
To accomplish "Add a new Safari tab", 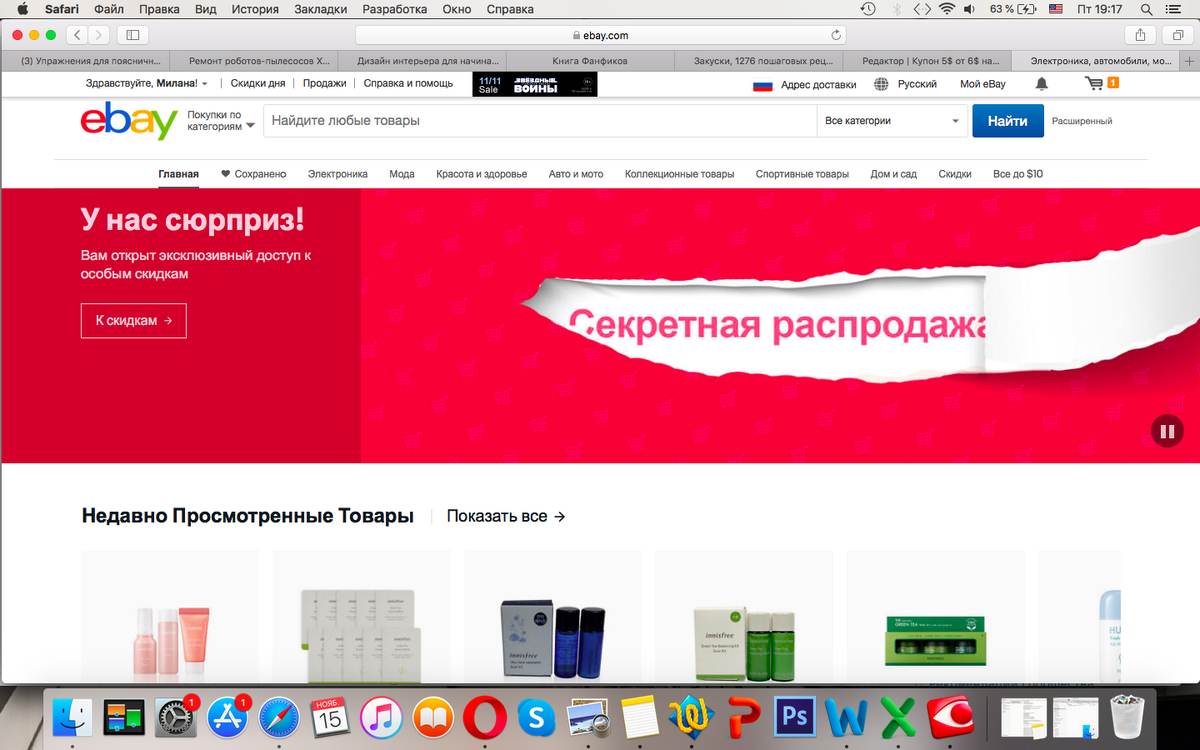I will (x=1190, y=61).
